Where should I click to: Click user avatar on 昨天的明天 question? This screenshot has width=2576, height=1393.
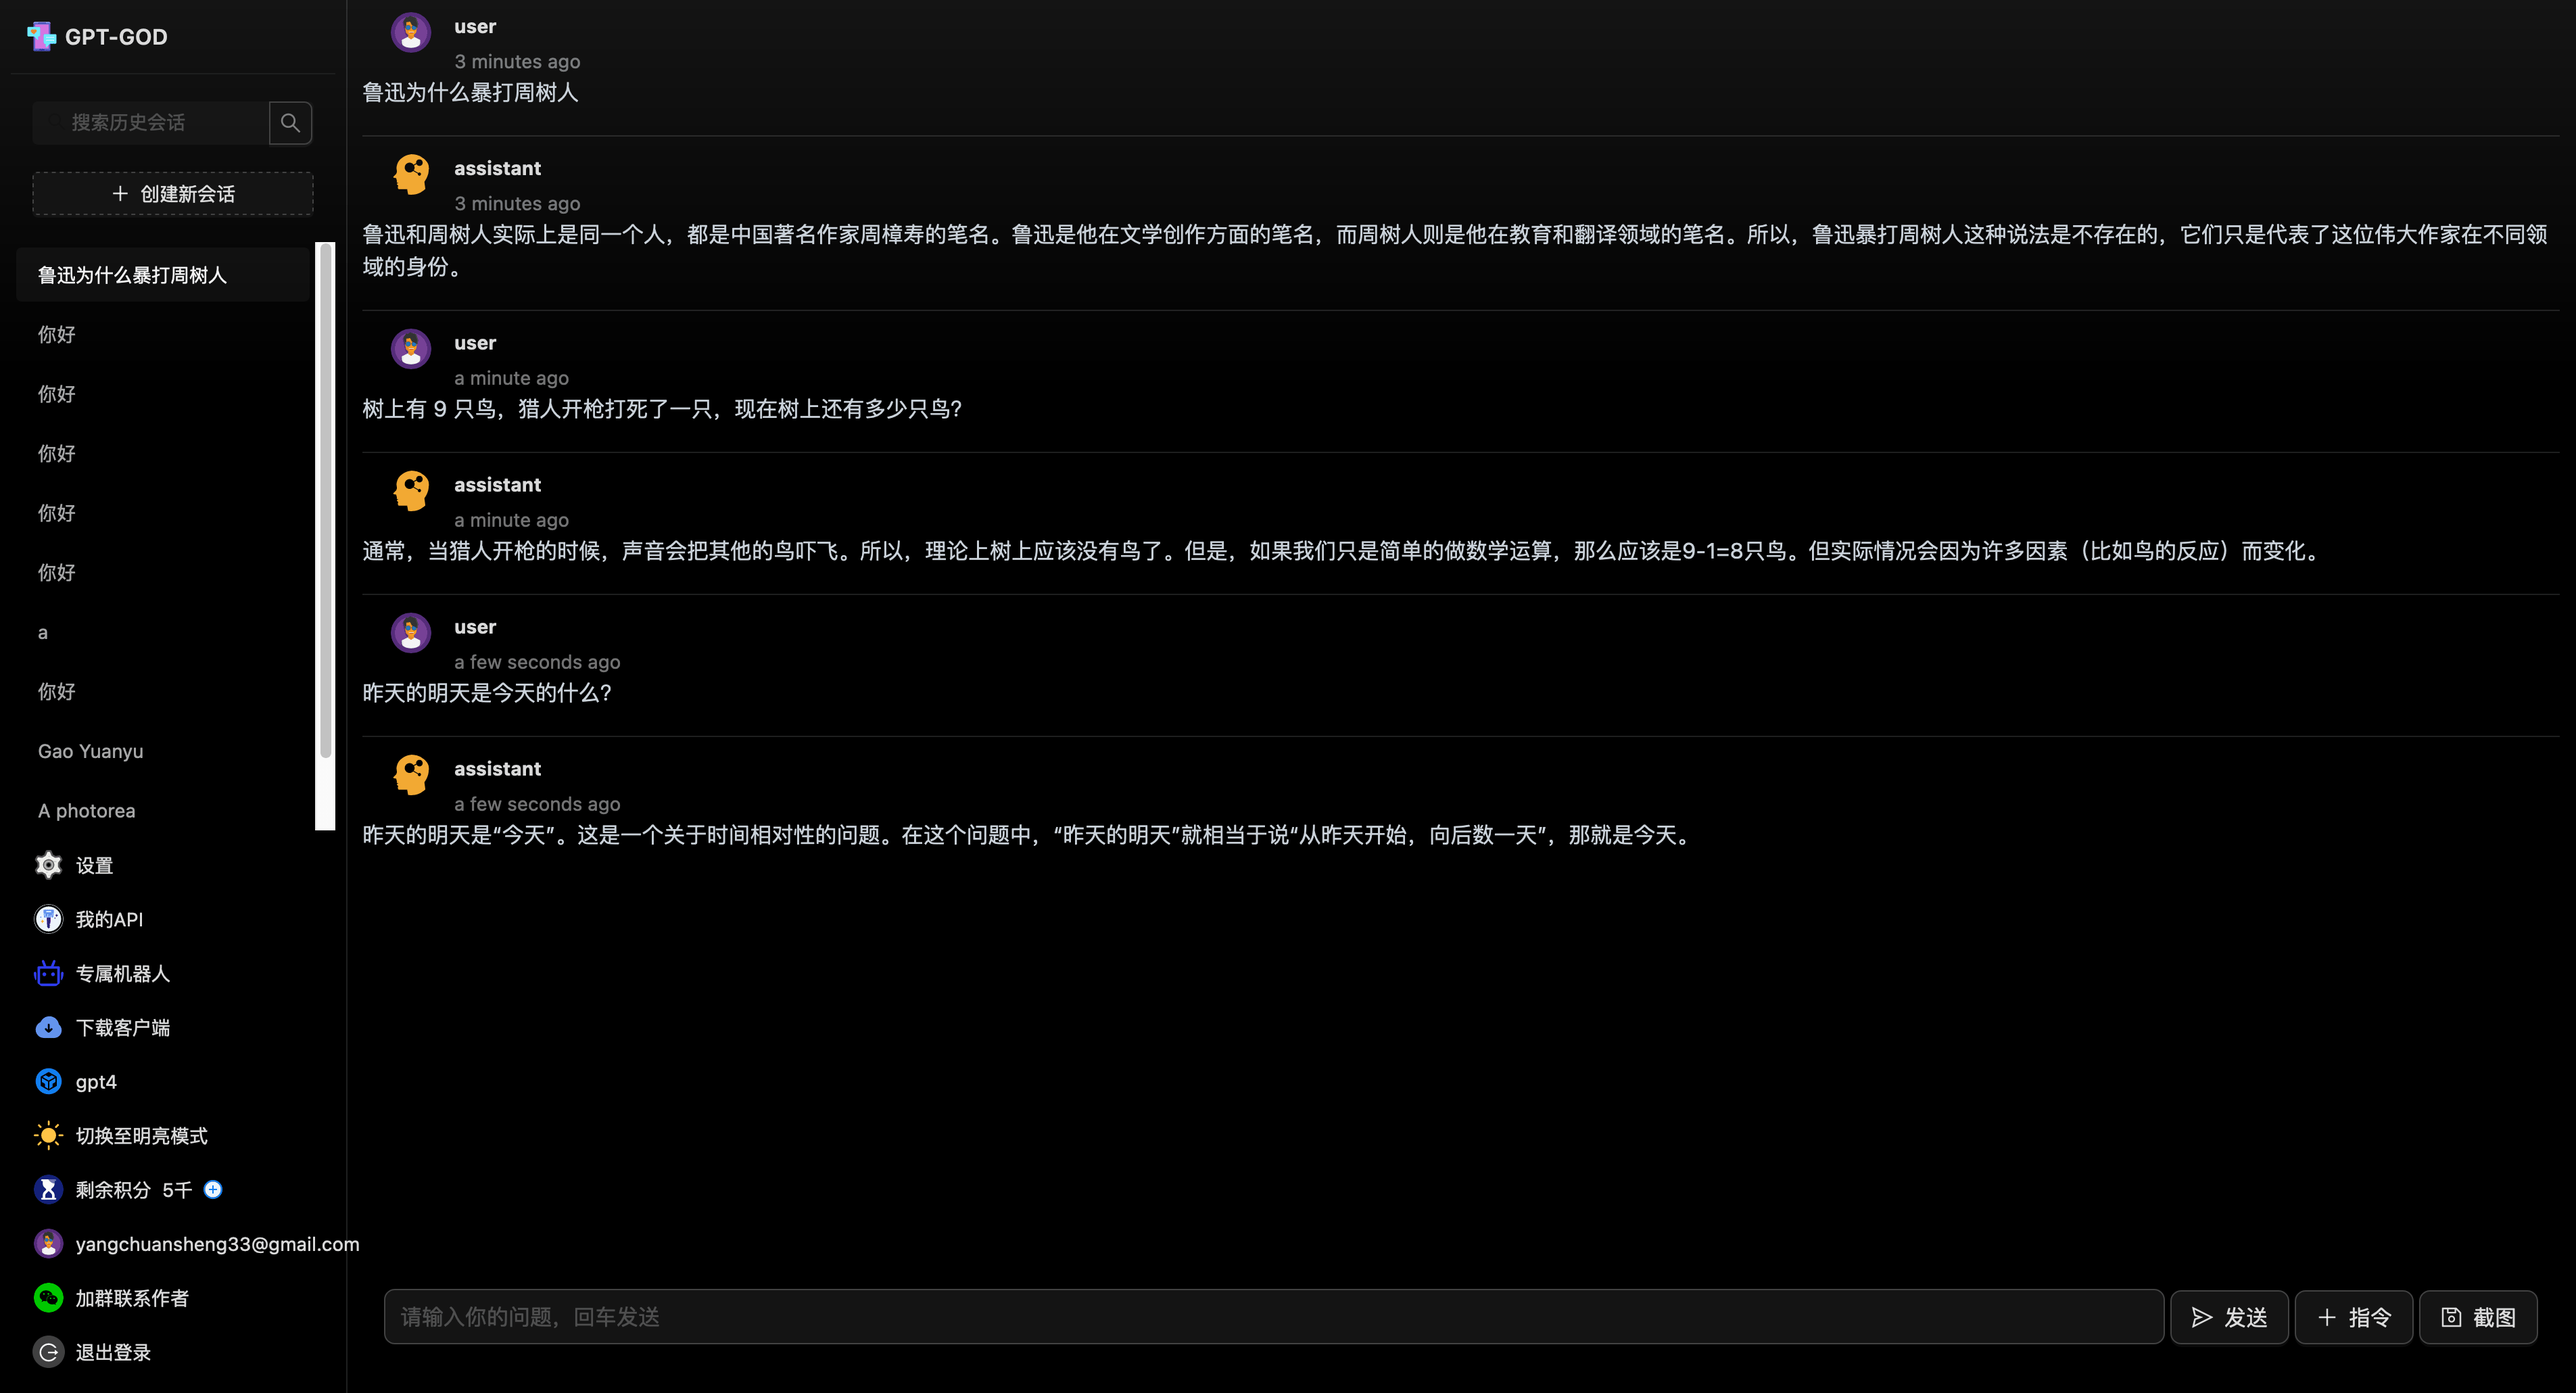tap(410, 632)
